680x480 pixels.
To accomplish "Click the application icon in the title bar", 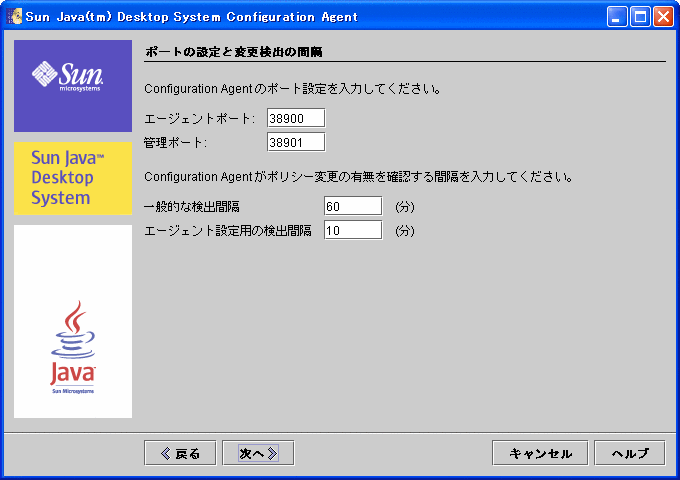I will (x=14, y=16).
